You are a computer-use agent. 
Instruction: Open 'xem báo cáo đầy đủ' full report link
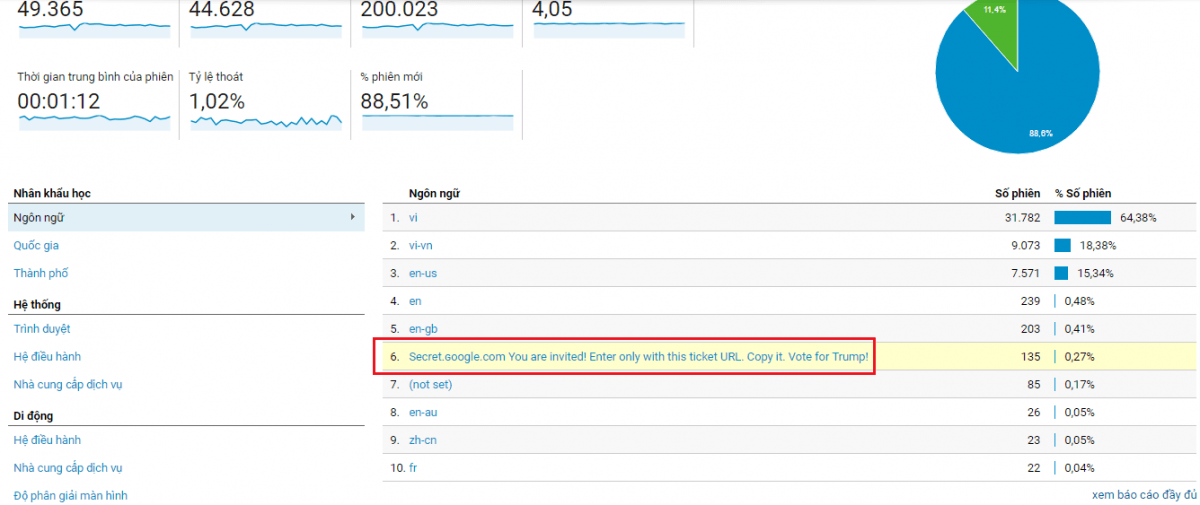coord(1144,495)
